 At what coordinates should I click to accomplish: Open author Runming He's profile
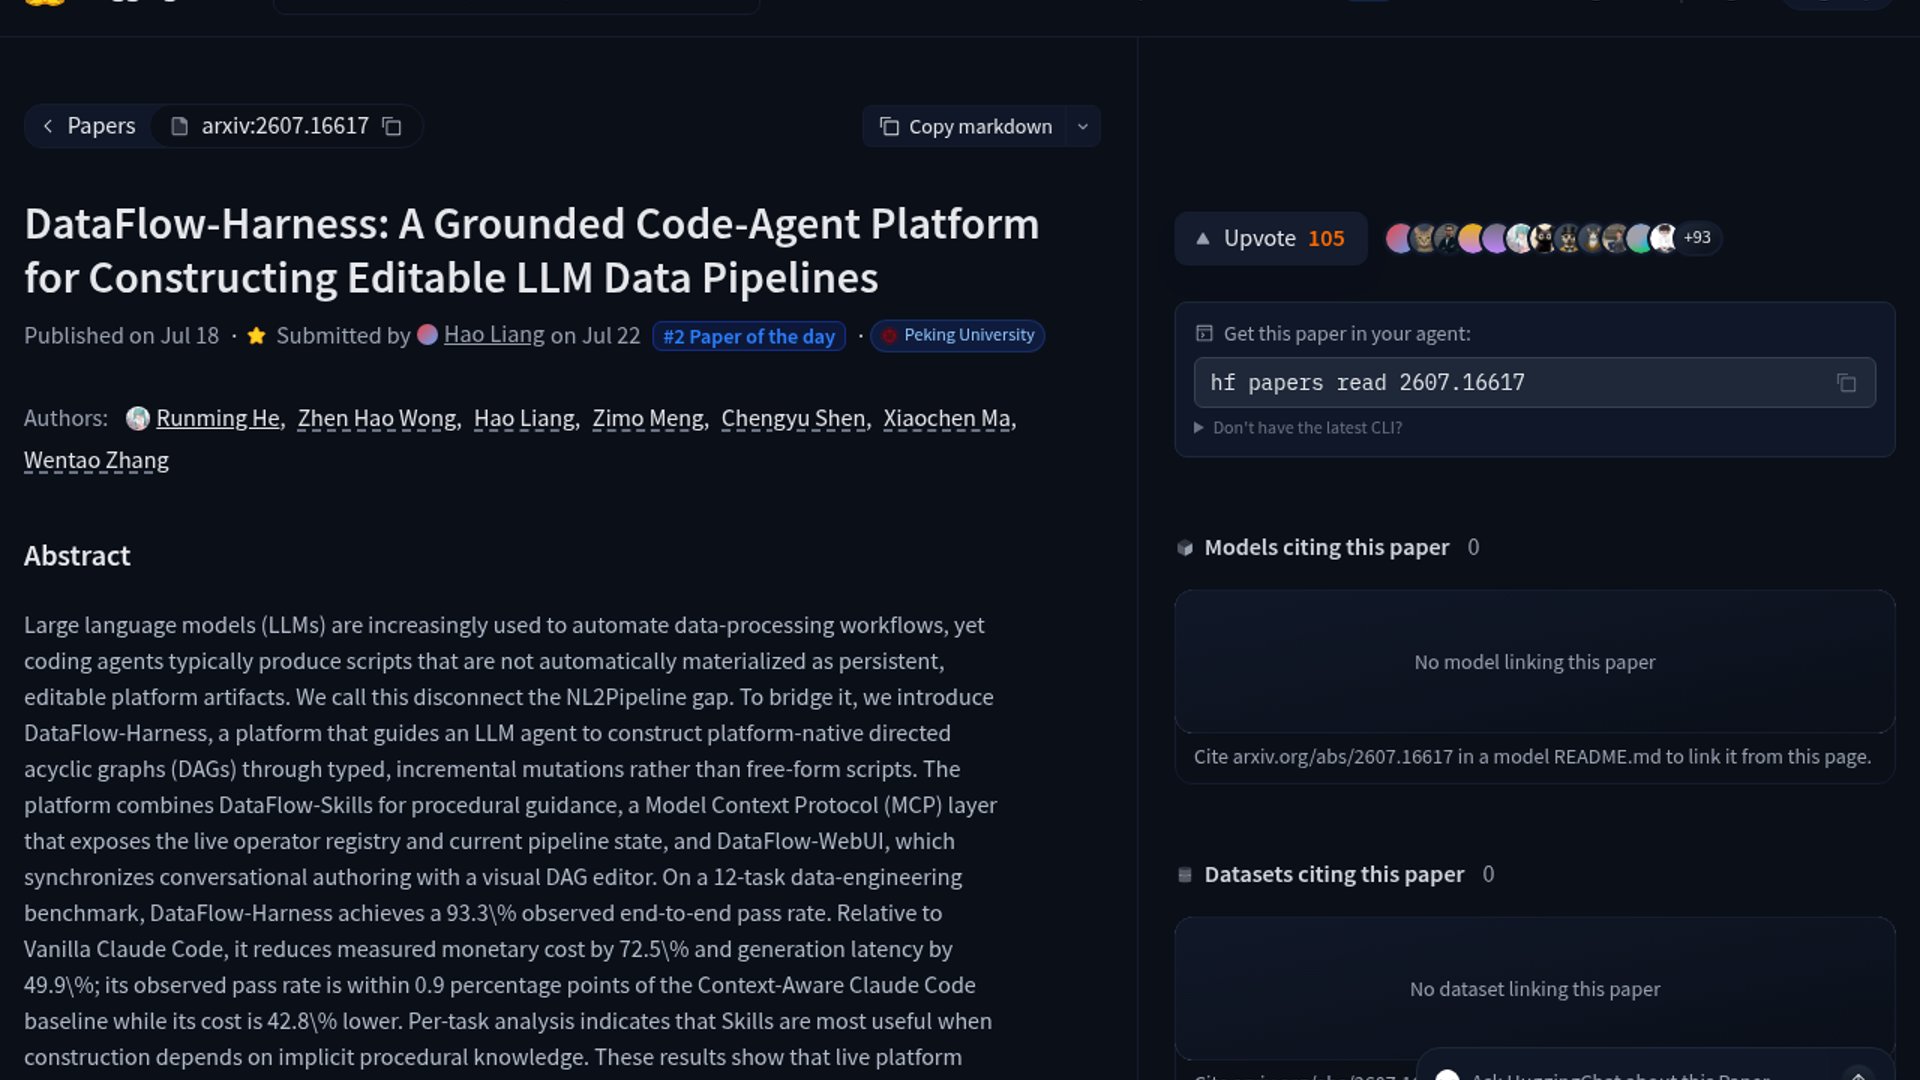pos(218,418)
